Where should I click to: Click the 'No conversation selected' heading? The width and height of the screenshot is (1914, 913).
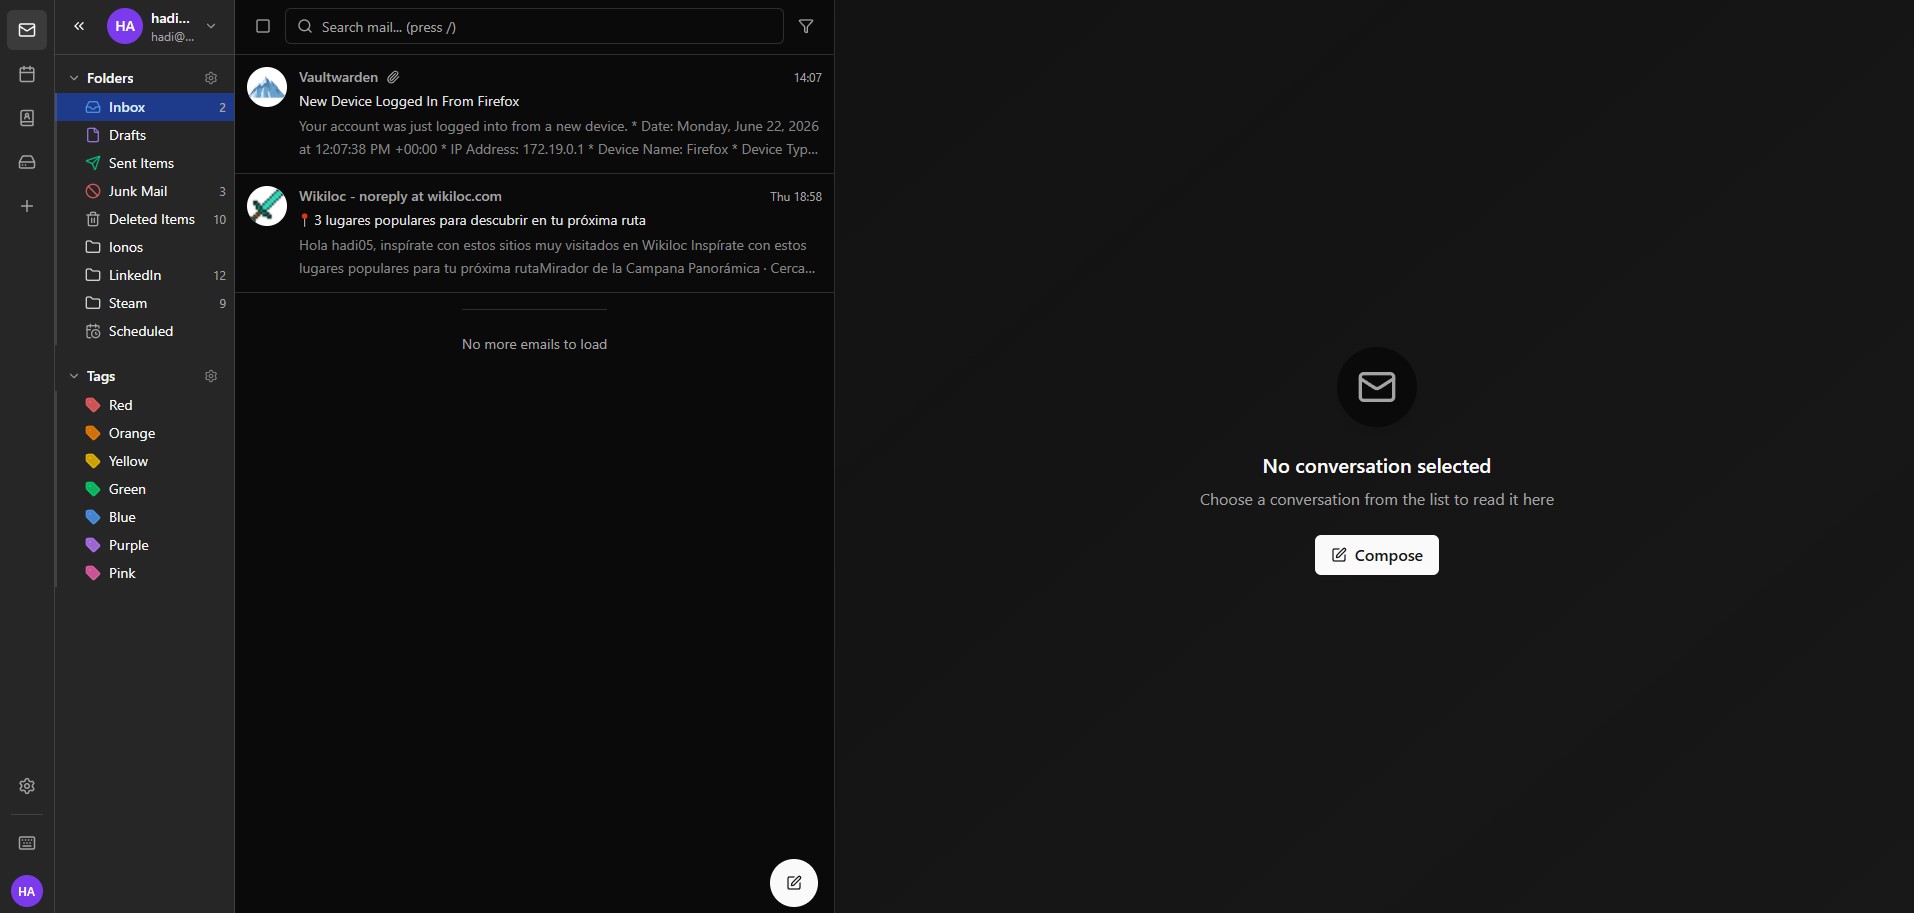point(1377,466)
